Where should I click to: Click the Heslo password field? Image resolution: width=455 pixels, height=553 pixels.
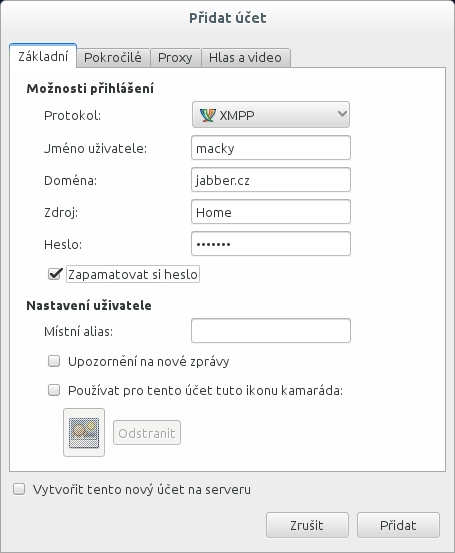tap(271, 244)
